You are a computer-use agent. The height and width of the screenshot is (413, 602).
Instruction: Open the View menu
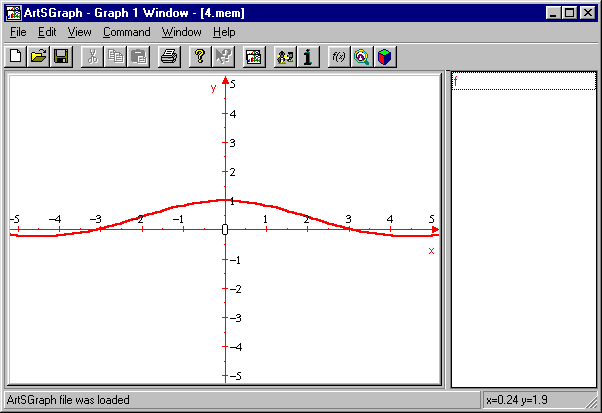79,32
